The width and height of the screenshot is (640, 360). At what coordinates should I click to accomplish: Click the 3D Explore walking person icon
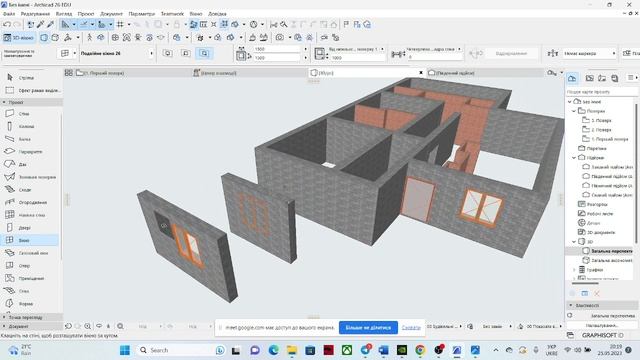[x=89, y=38]
